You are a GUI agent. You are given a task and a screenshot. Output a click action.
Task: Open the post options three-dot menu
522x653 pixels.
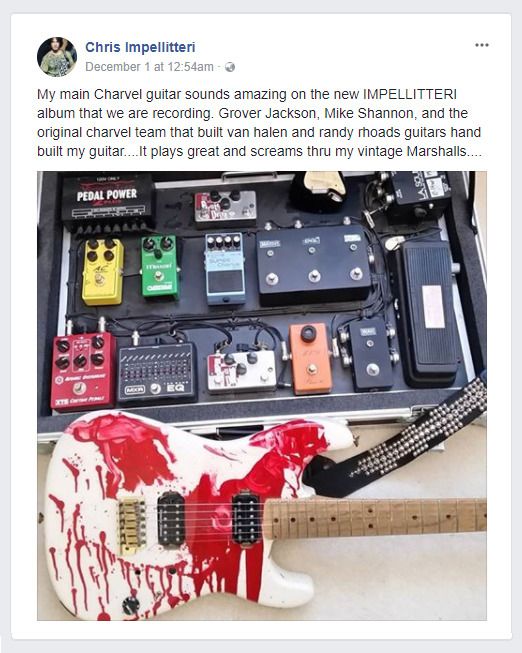pos(482,45)
